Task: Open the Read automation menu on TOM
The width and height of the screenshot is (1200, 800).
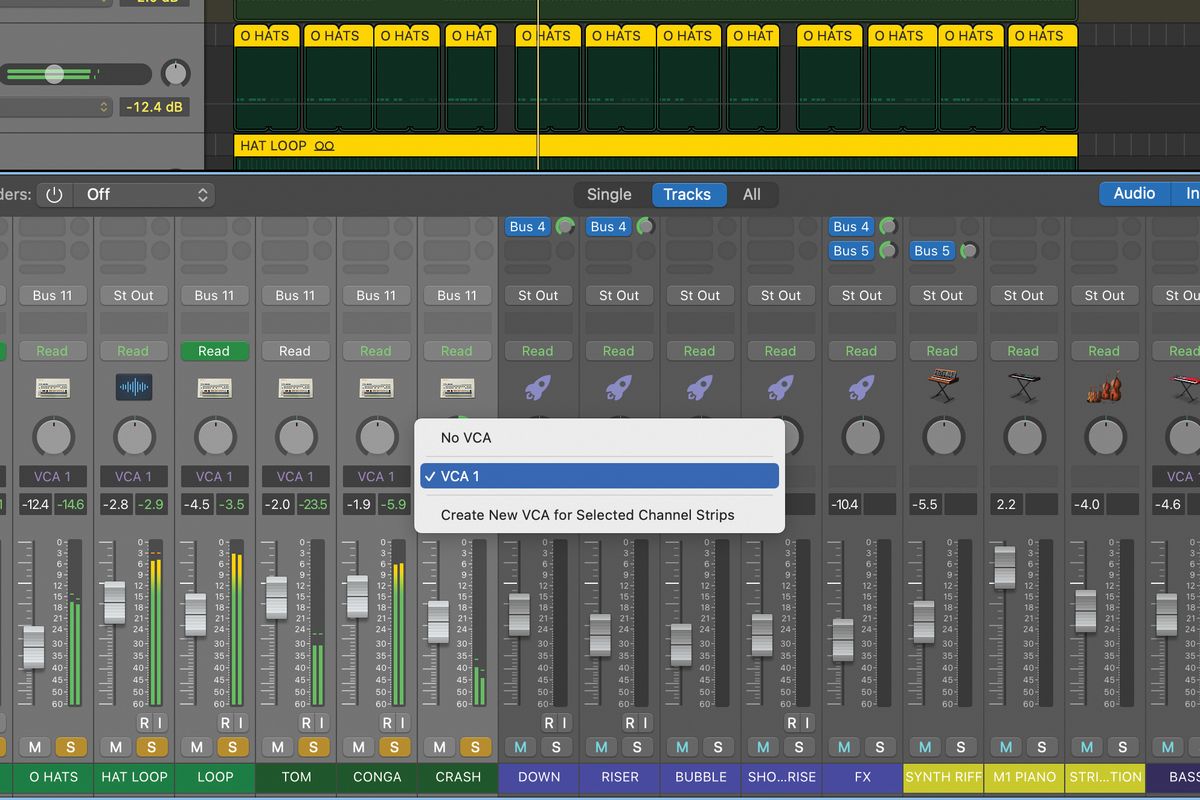Action: (295, 351)
